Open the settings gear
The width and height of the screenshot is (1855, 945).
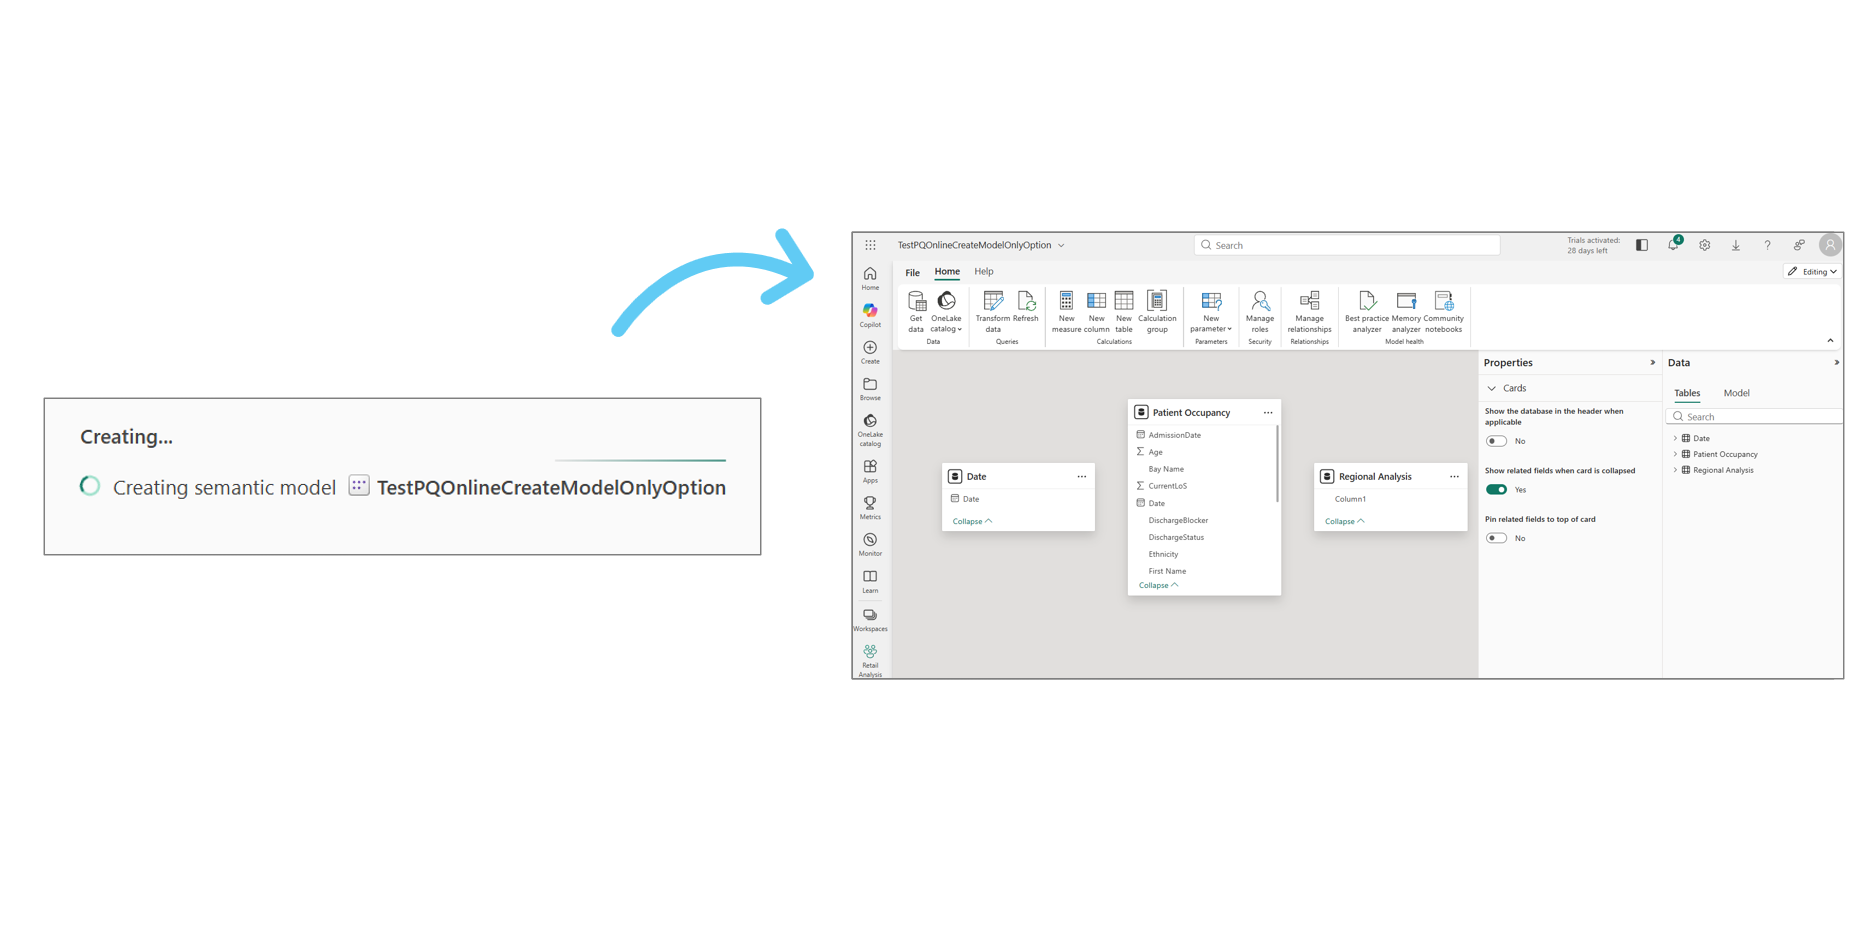click(1705, 245)
